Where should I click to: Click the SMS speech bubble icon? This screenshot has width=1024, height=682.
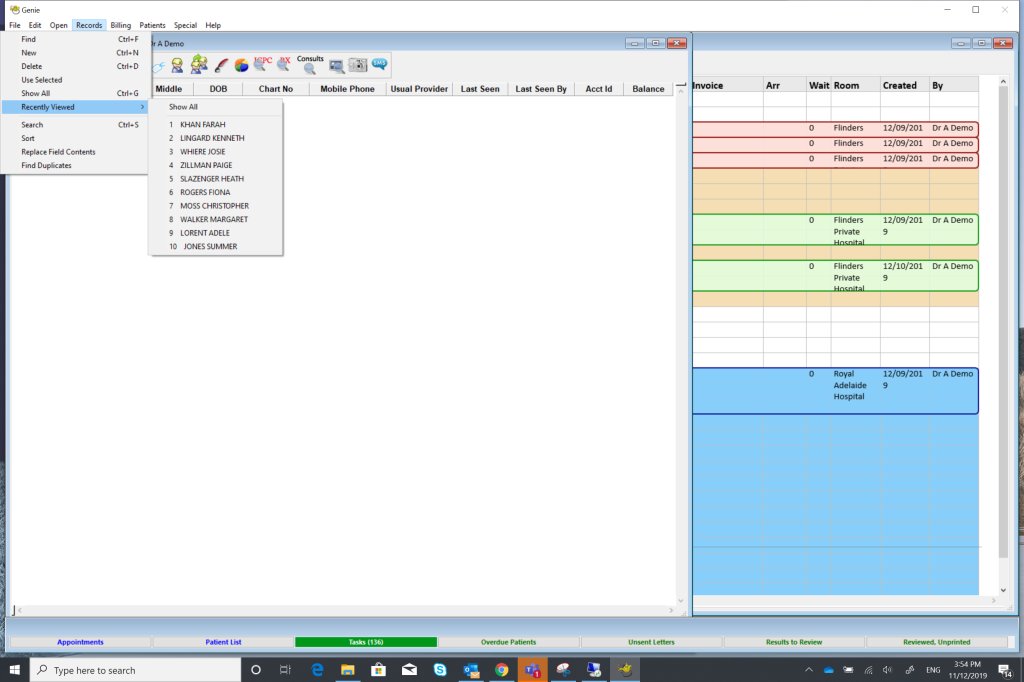click(x=379, y=63)
